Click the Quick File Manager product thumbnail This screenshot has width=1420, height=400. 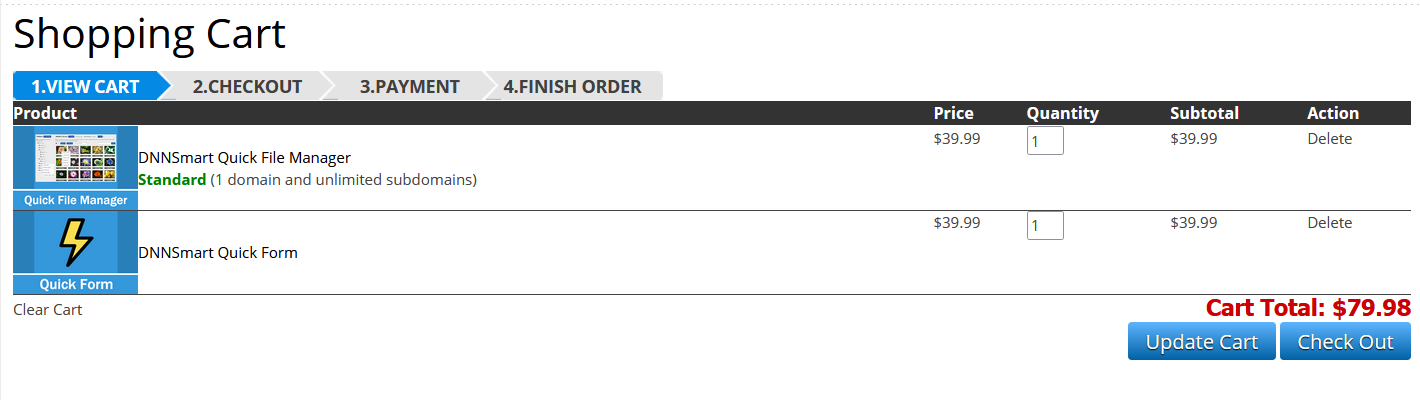[75, 157]
